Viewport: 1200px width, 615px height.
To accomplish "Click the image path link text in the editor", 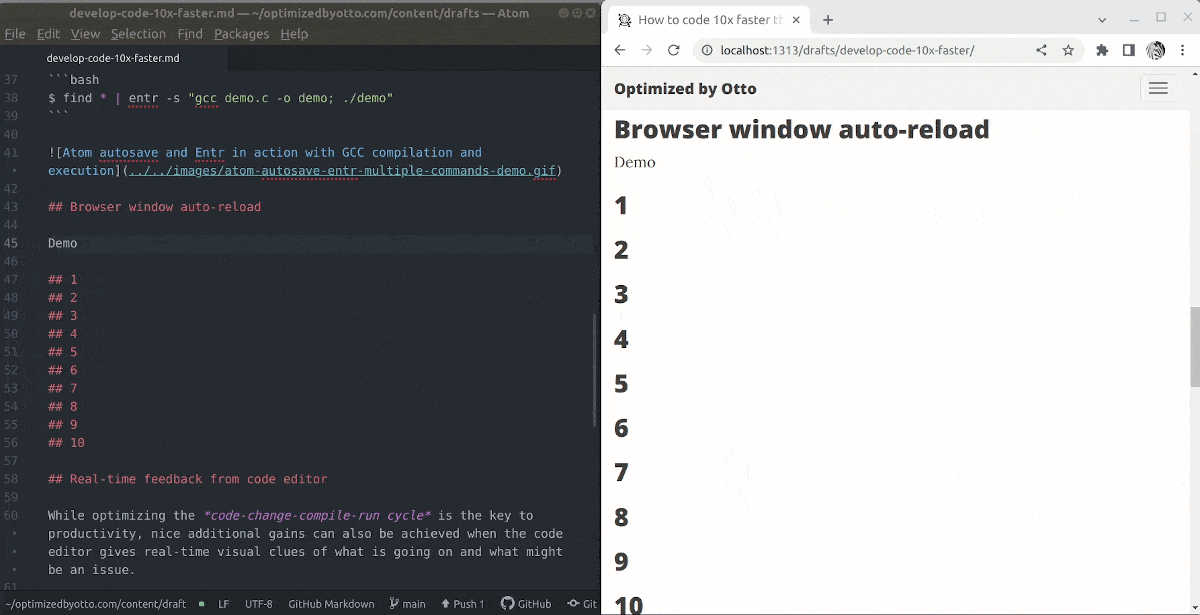I will 342,171.
